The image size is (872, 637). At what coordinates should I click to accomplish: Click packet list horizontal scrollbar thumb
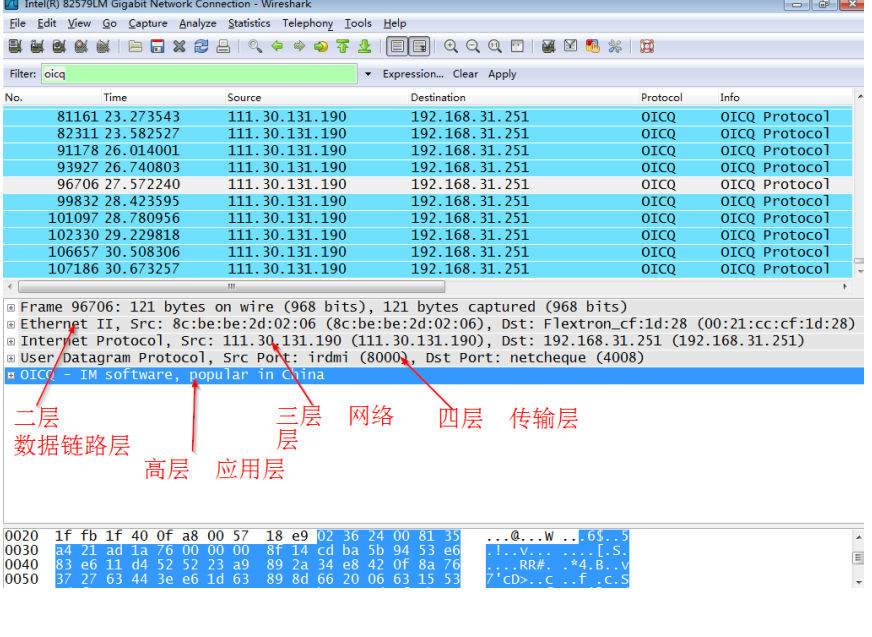[x=231, y=287]
